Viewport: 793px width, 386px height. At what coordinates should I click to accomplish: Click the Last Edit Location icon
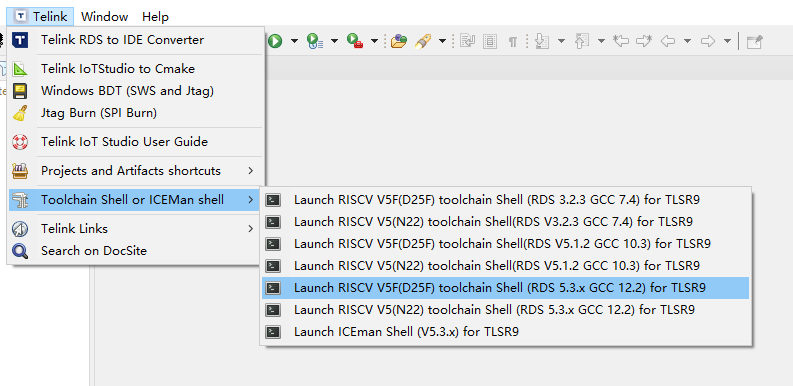point(621,41)
